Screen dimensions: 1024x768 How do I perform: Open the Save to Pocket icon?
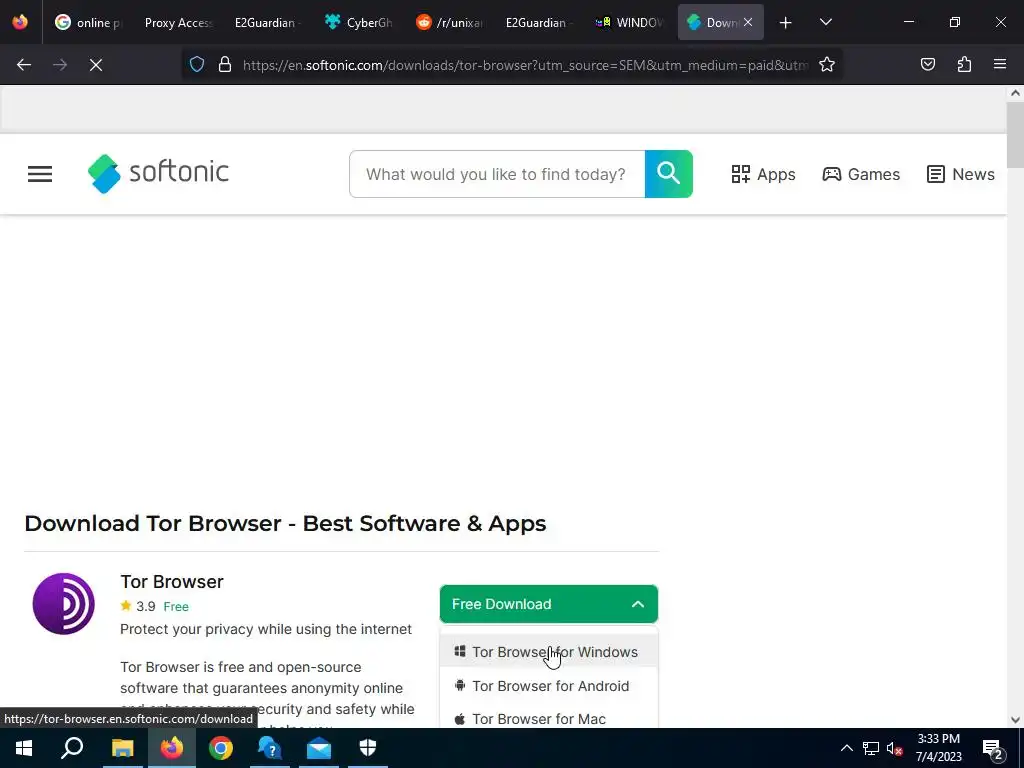pos(927,64)
